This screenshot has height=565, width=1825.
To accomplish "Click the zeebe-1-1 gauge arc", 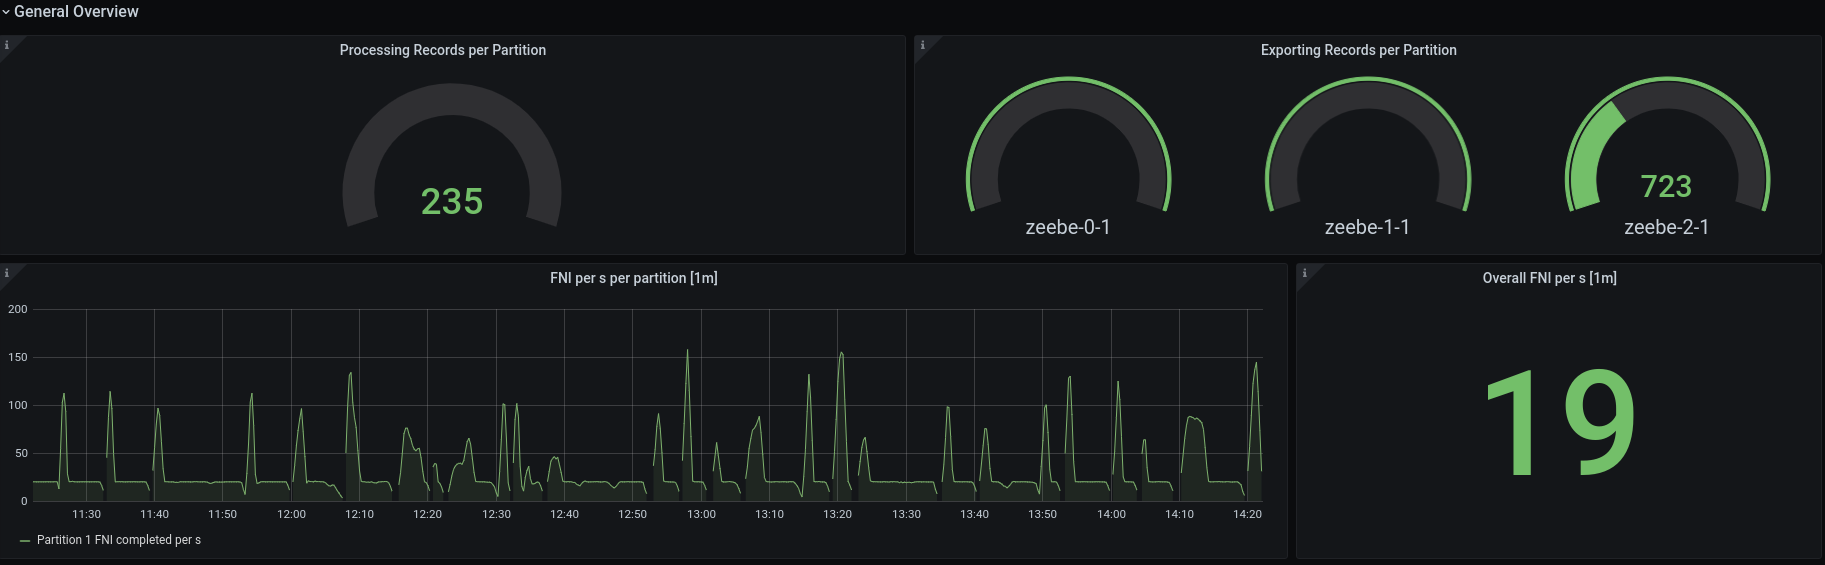I will [1367, 95].
